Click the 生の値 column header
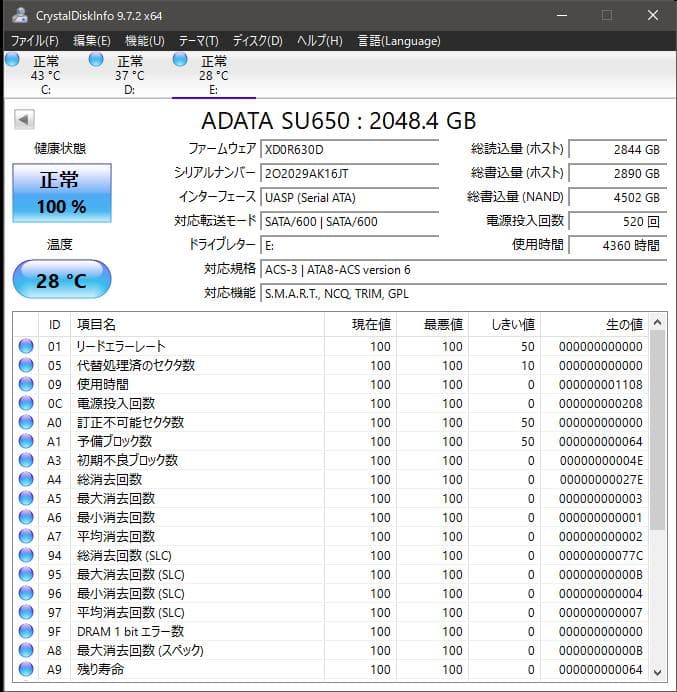The height and width of the screenshot is (692, 677). click(x=594, y=324)
